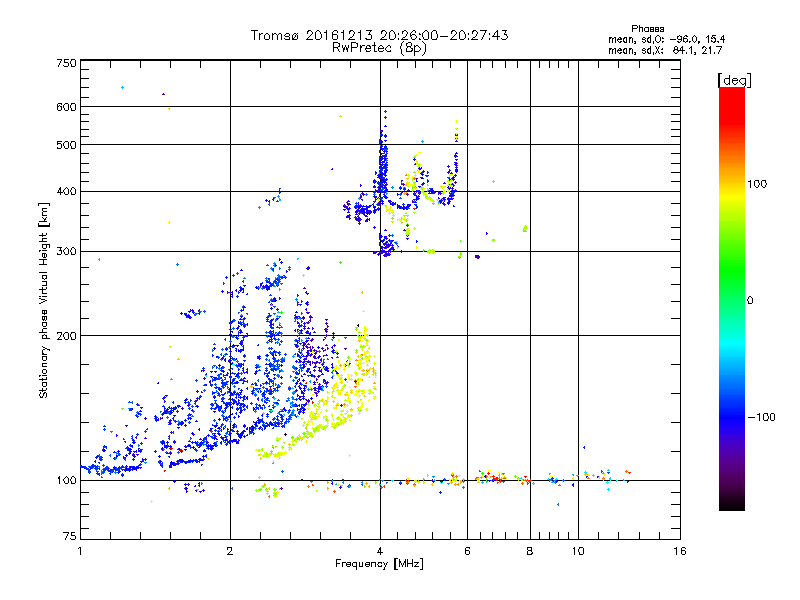Click y-axis tick label '75'
The image size is (800, 600).
tap(70, 536)
